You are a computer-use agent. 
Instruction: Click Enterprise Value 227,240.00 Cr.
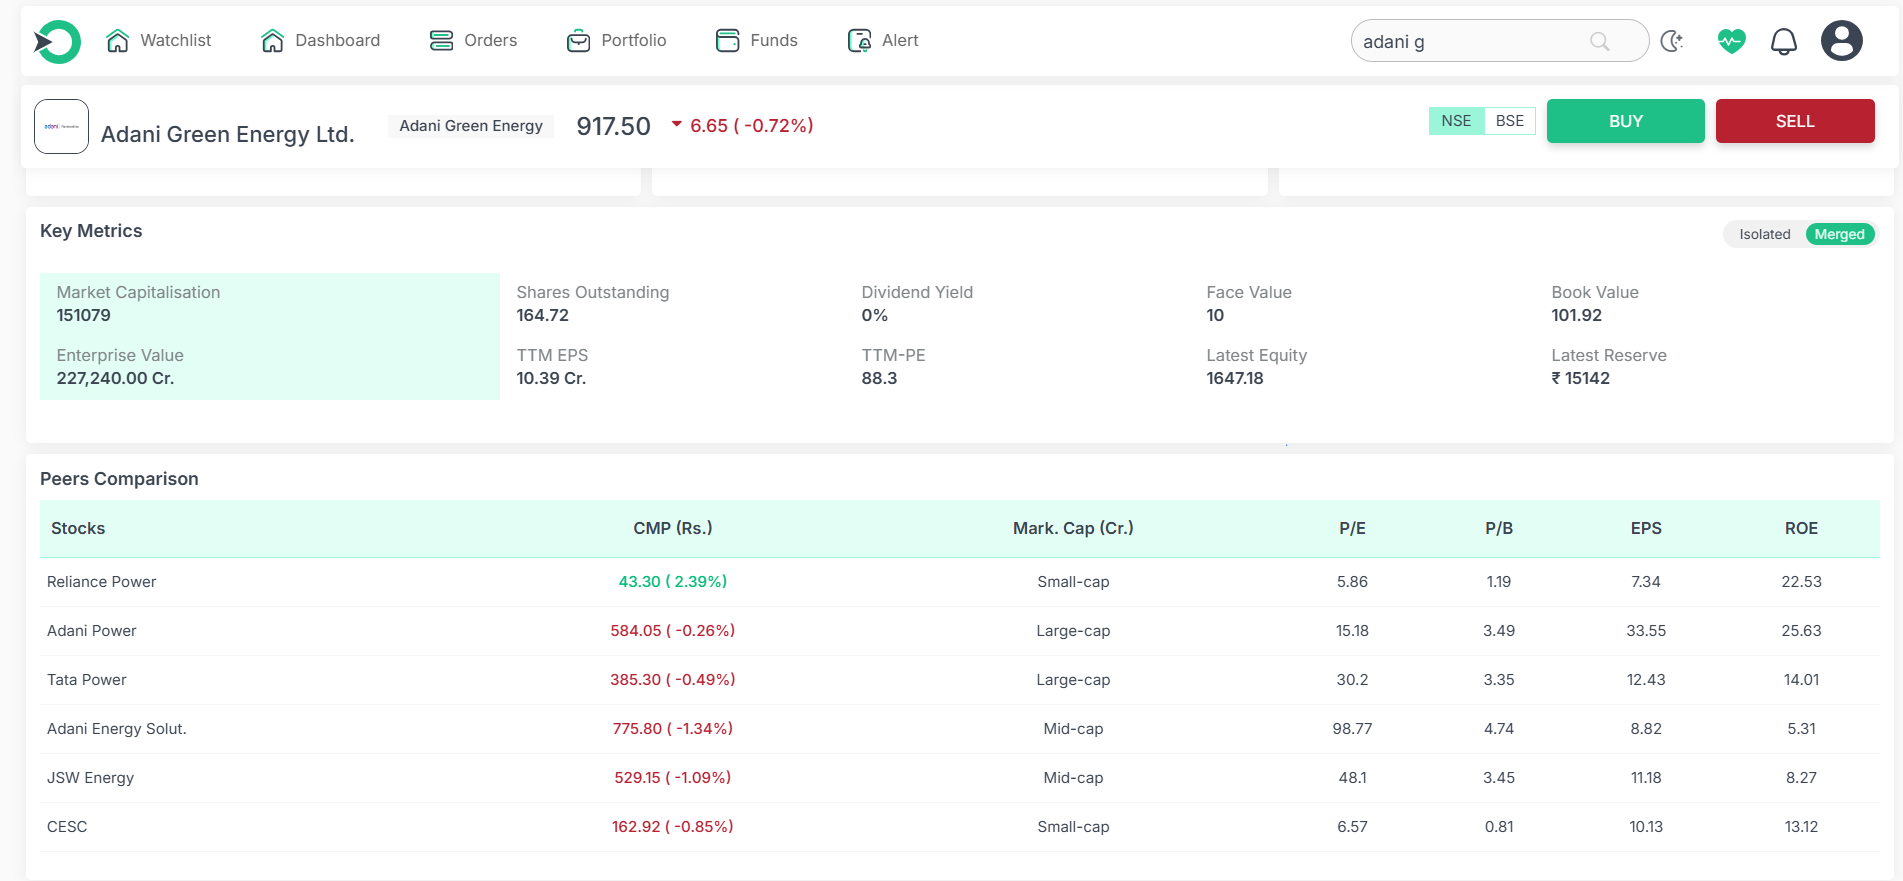tap(115, 379)
